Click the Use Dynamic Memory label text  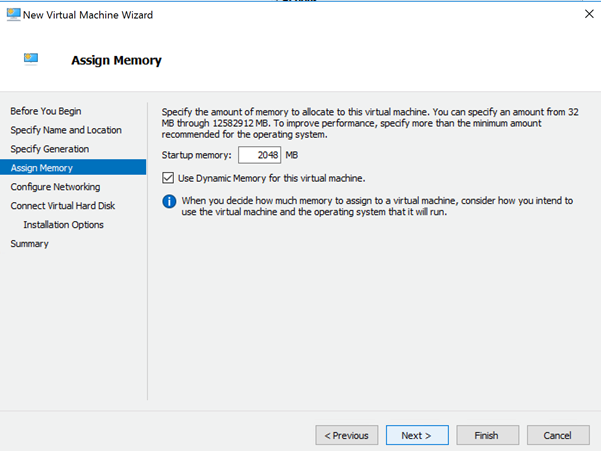pyautogui.click(x=271, y=178)
